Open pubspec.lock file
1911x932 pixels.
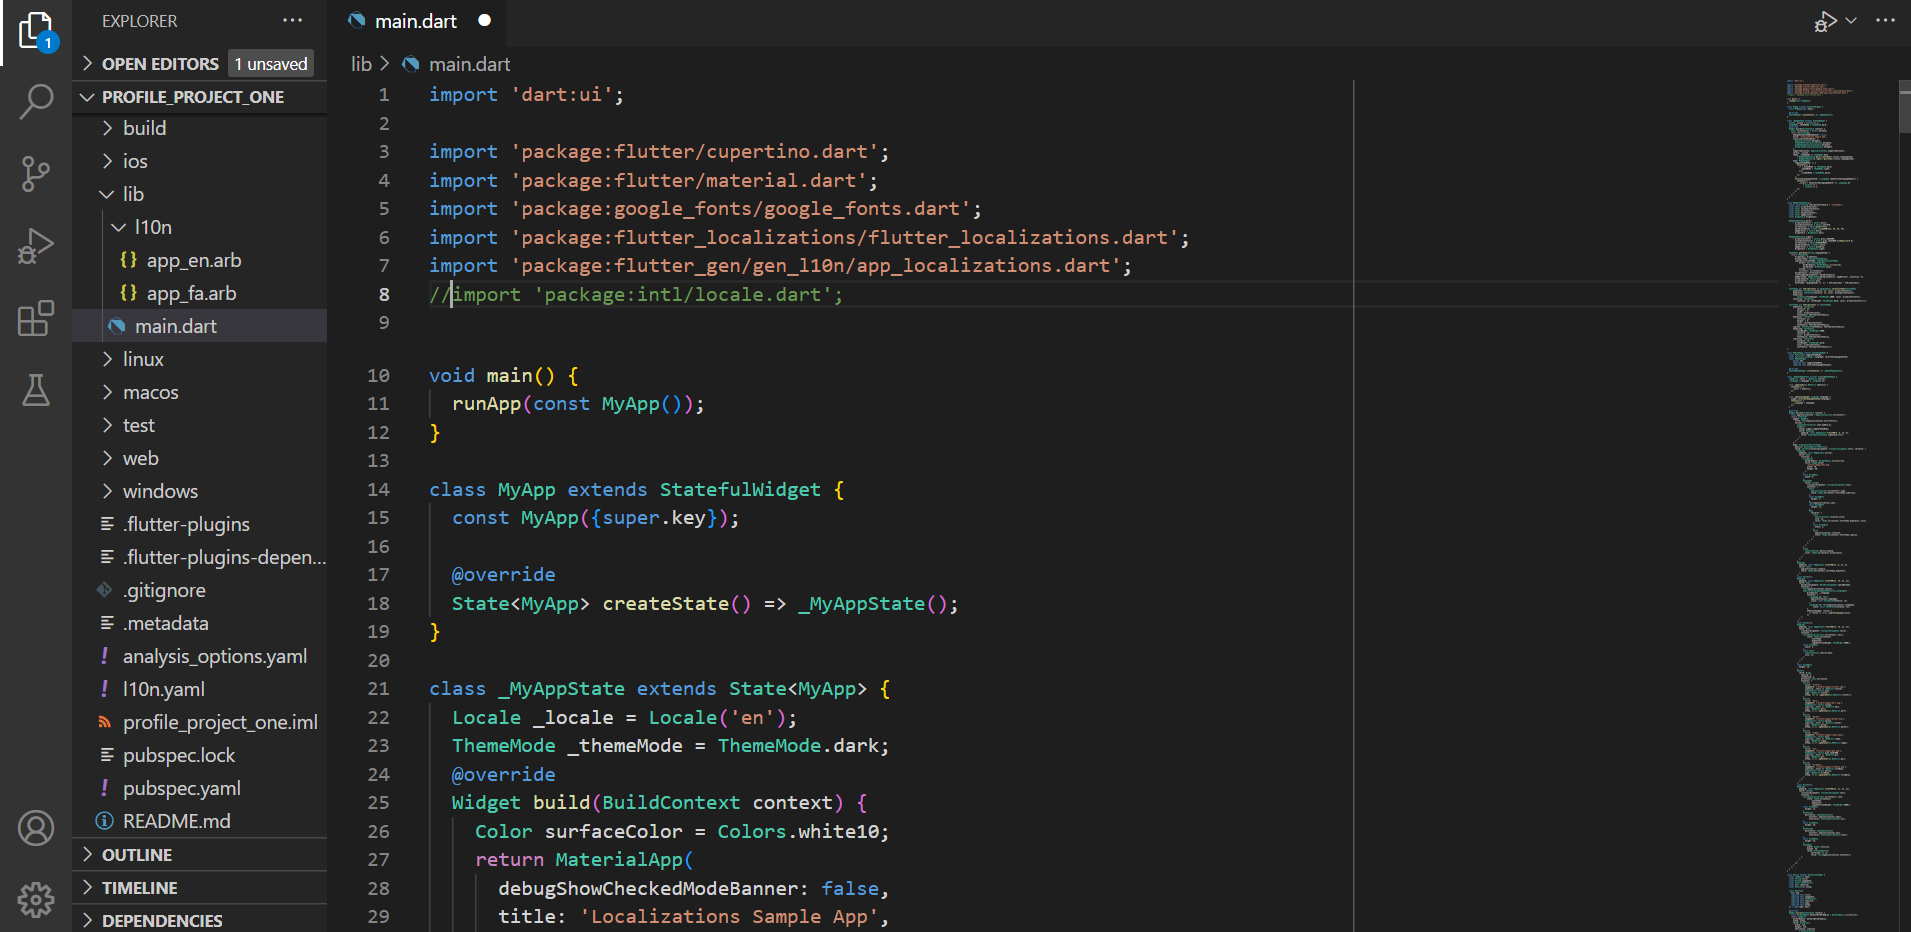(x=199, y=755)
